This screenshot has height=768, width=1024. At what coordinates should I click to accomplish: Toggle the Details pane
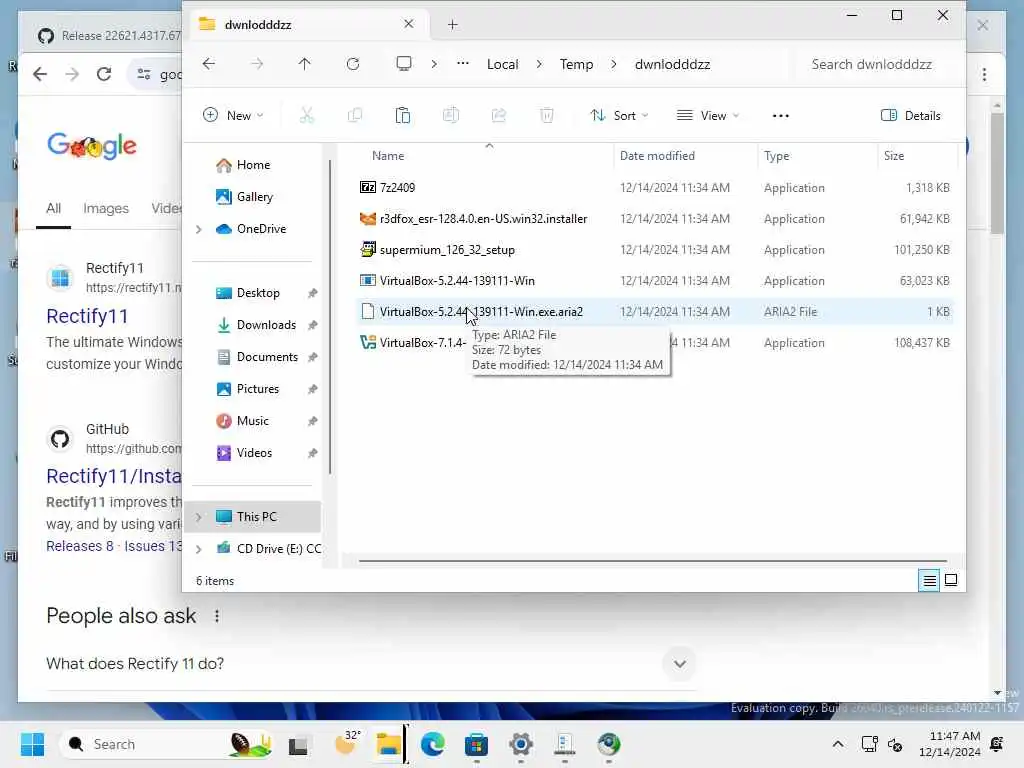coord(911,116)
